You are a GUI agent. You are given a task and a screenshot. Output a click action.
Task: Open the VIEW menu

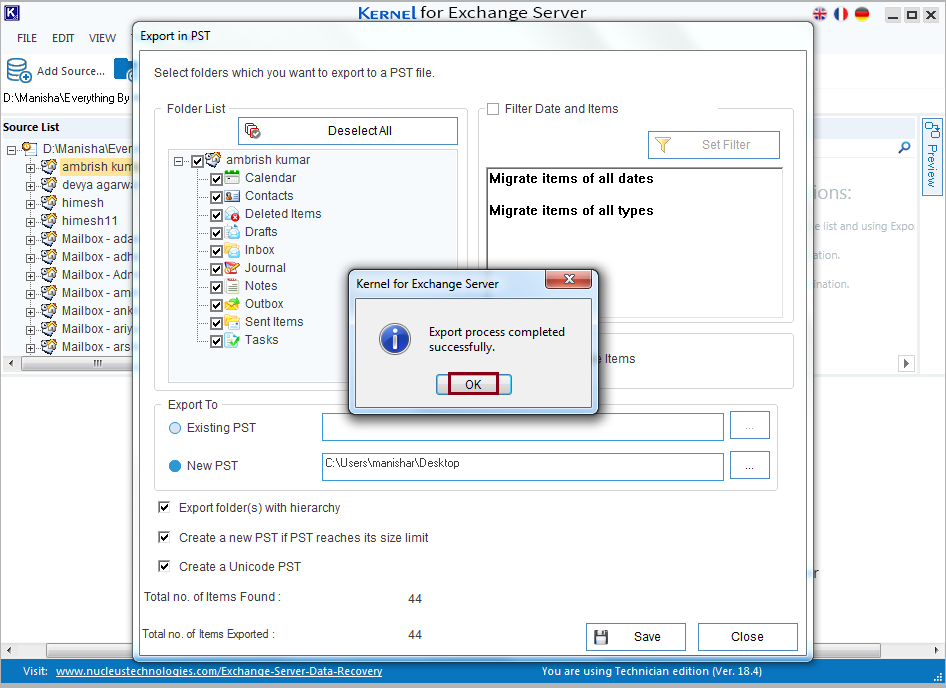pyautogui.click(x=102, y=38)
